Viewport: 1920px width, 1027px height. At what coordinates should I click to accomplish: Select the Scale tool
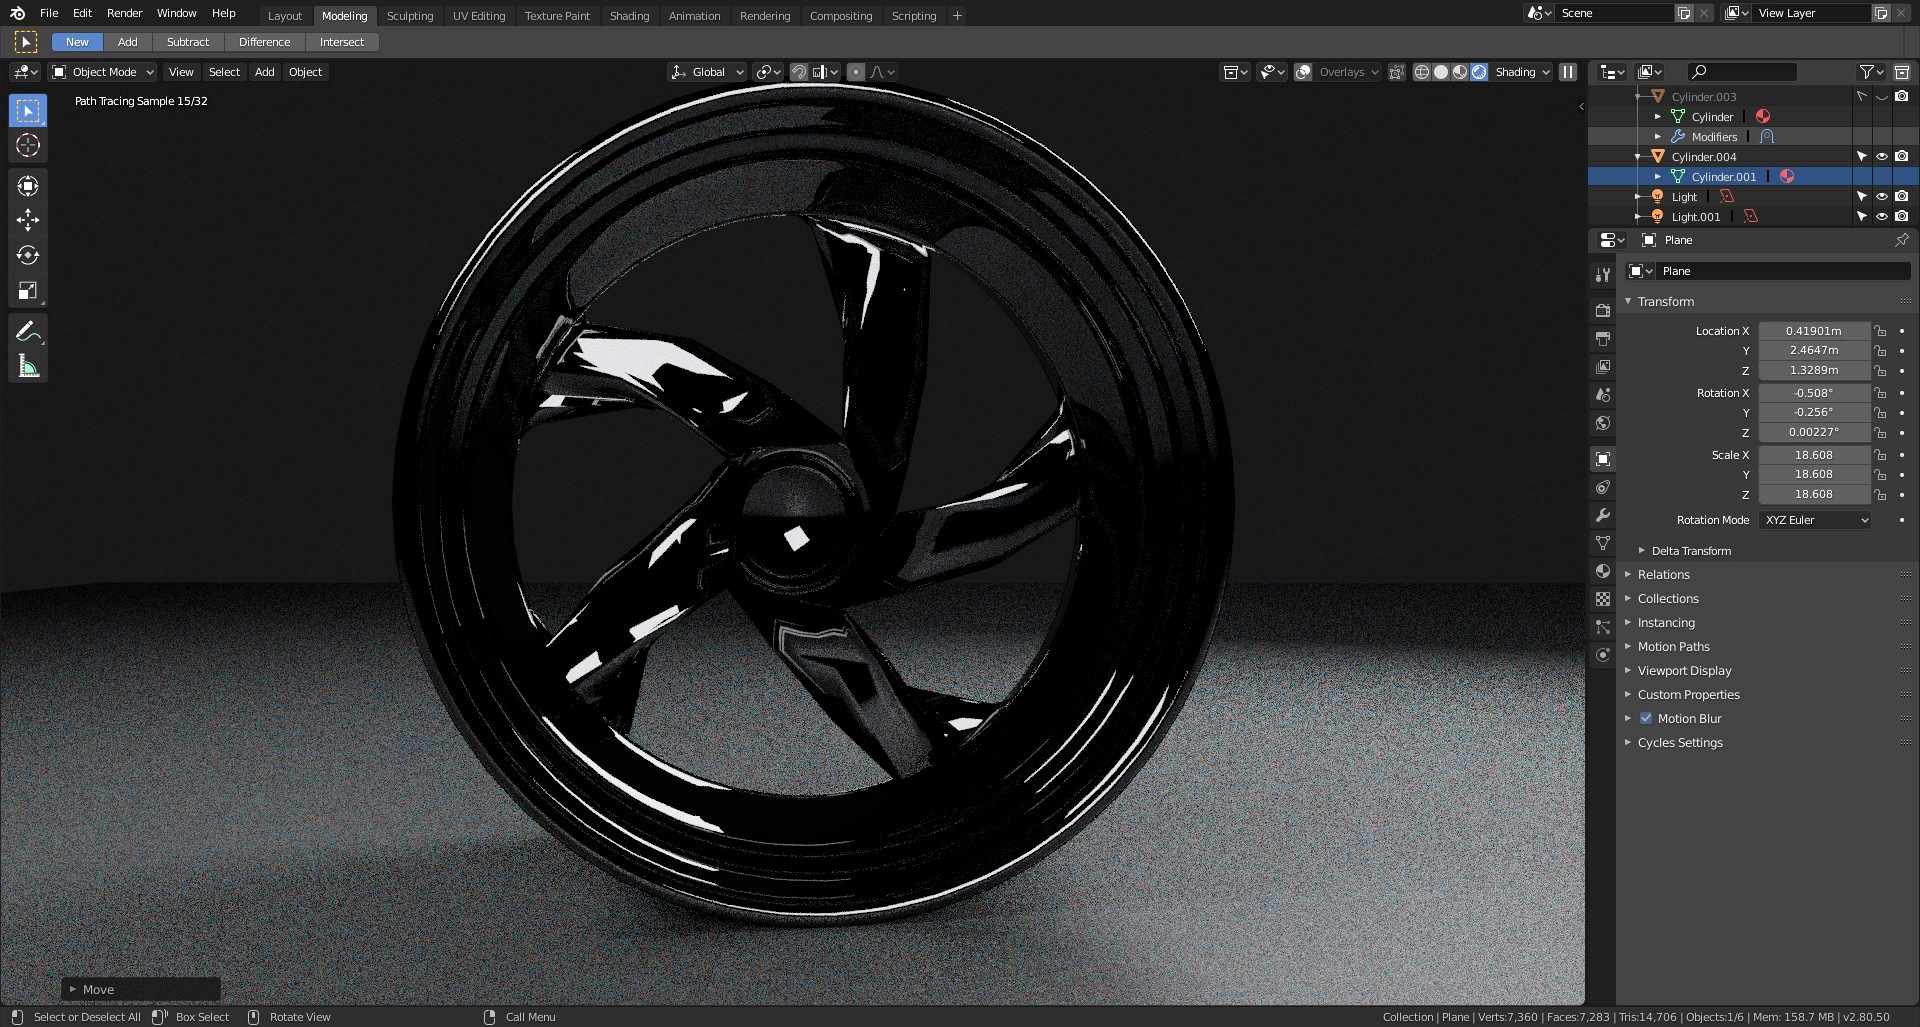coord(28,290)
